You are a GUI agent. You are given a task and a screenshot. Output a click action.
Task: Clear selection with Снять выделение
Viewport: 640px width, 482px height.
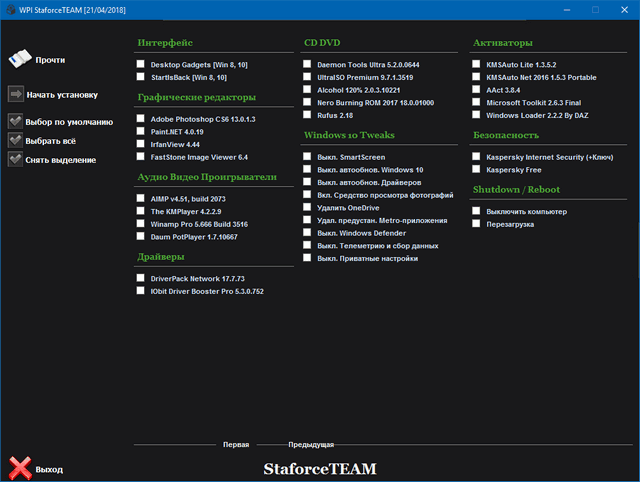pyautogui.click(x=60, y=160)
